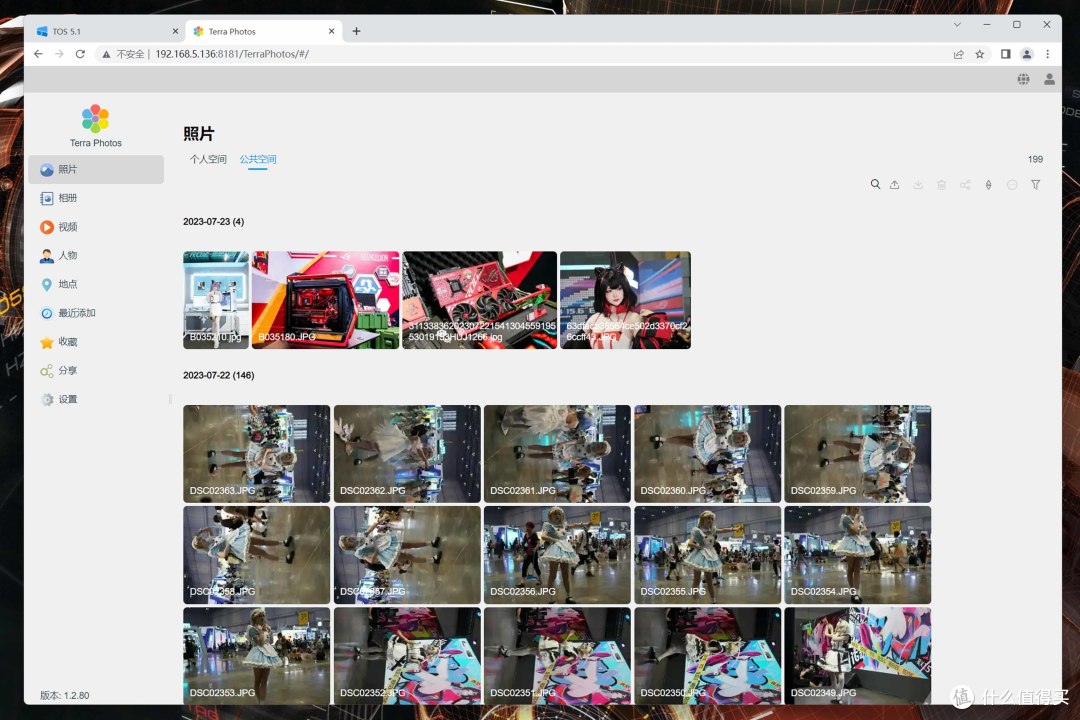Open browser side panel icon

point(1006,54)
